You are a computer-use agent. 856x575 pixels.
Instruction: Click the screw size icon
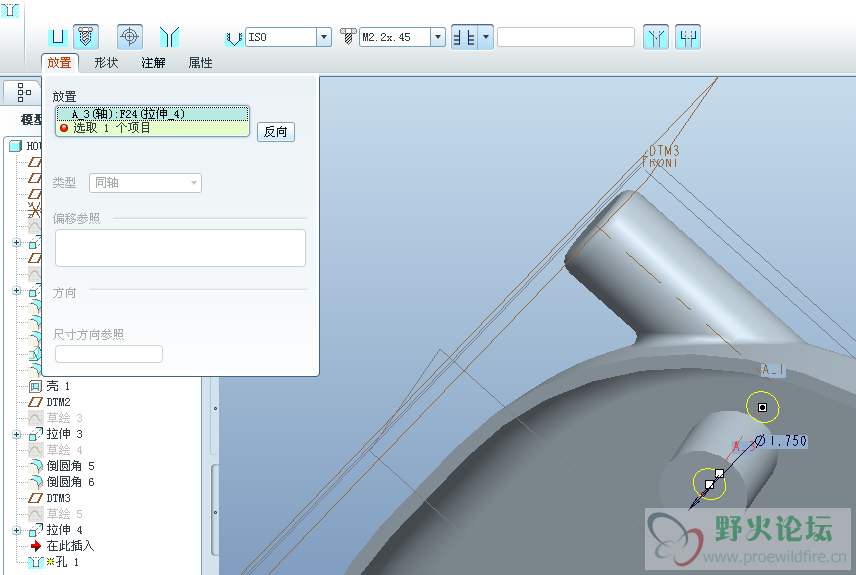click(348, 37)
